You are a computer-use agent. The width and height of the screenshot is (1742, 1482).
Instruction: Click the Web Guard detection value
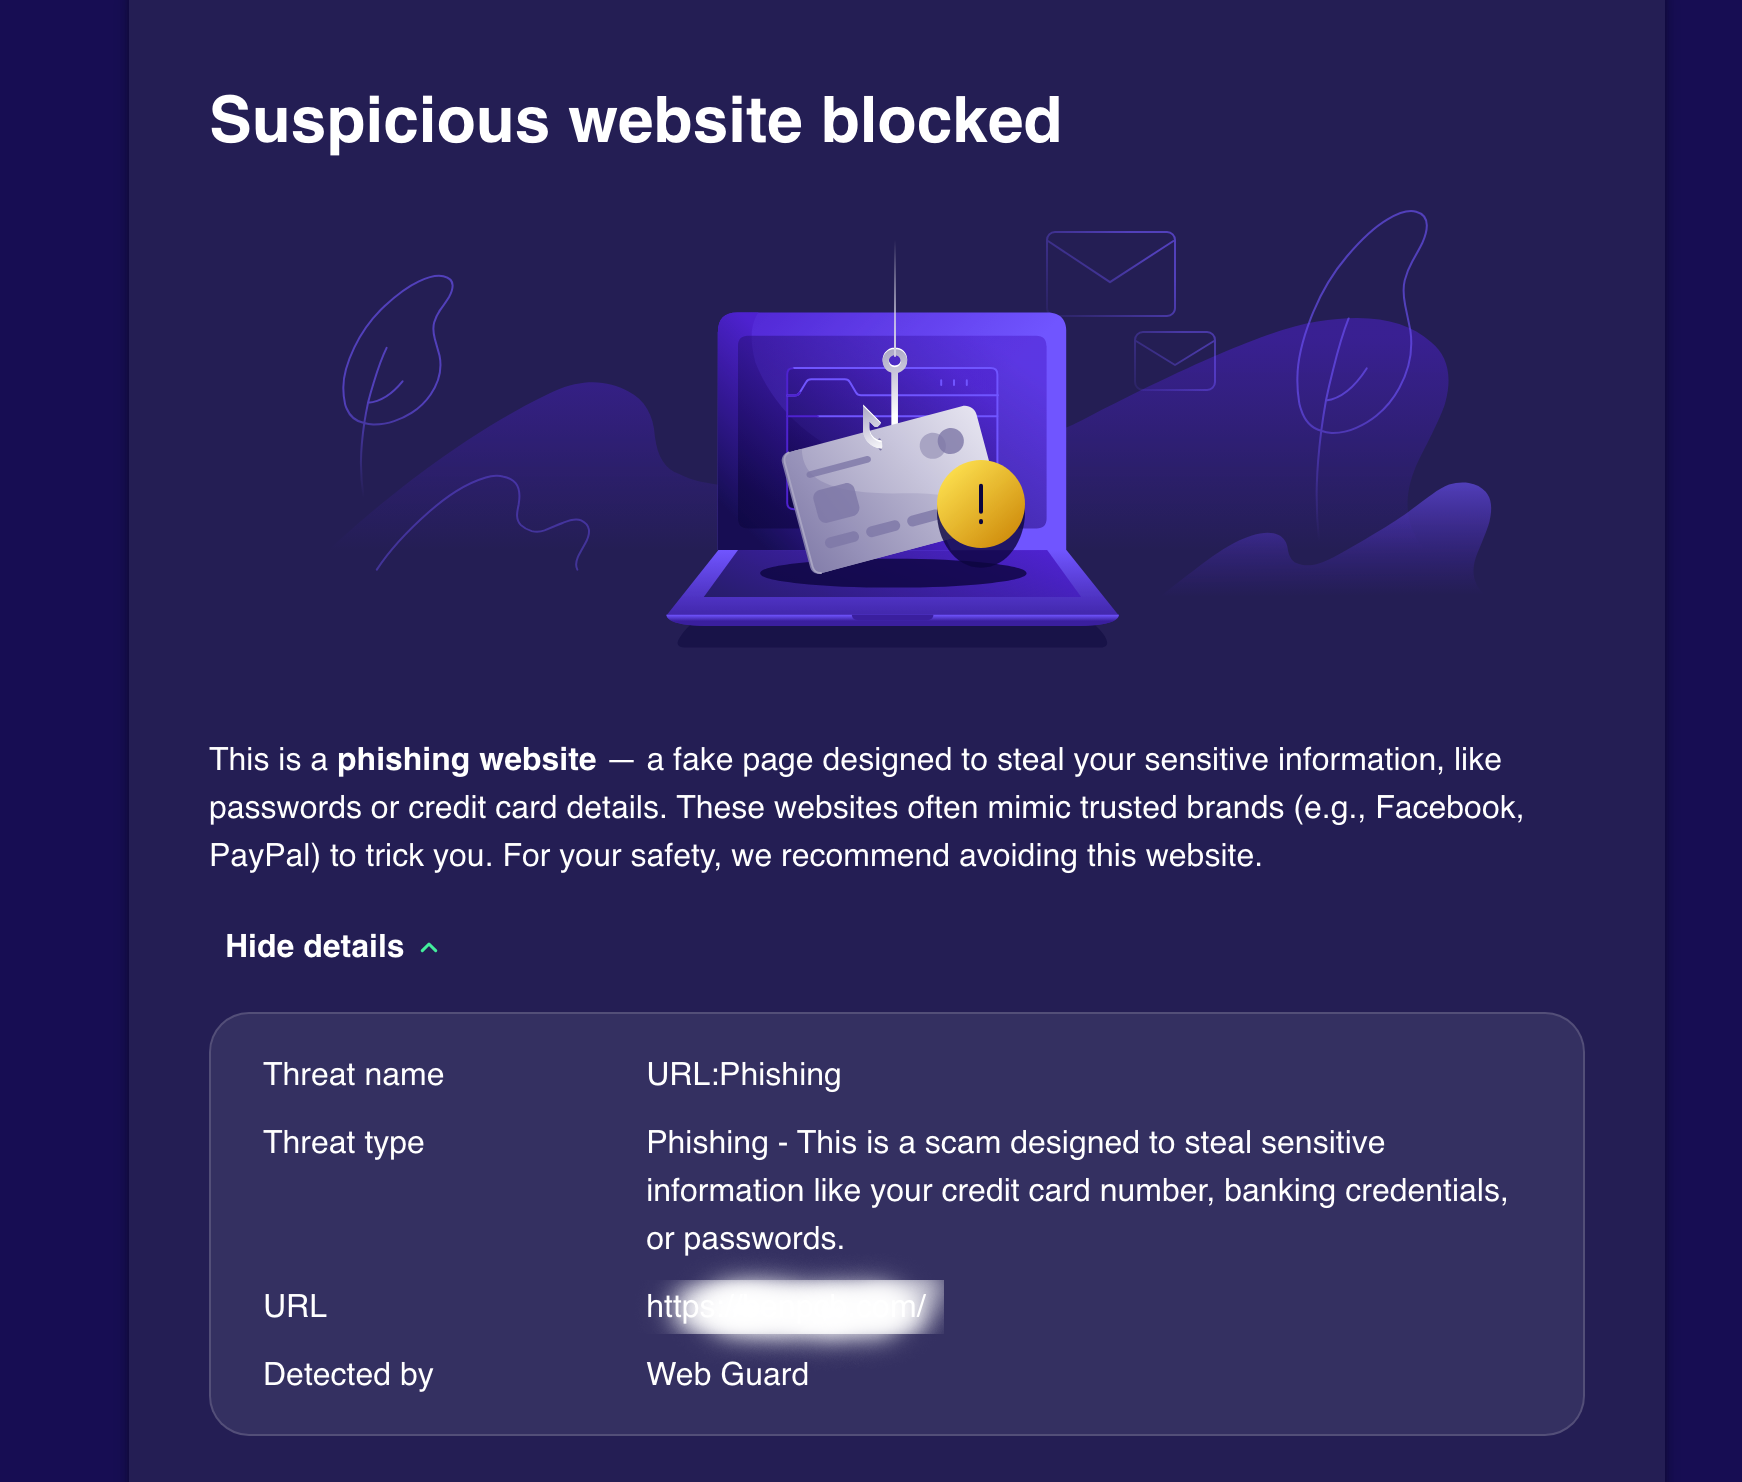[x=727, y=1374]
